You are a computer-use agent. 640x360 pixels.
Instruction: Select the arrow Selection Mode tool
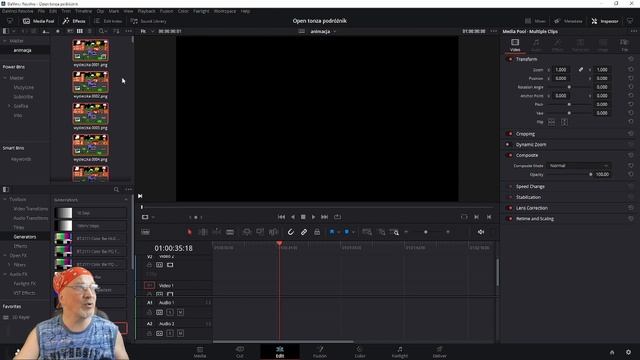(189, 232)
